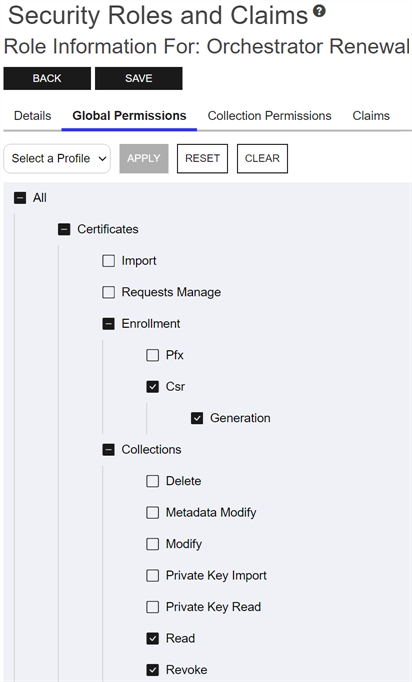Check the Delete collections checkbox
The height and width of the screenshot is (682, 412).
tap(153, 481)
